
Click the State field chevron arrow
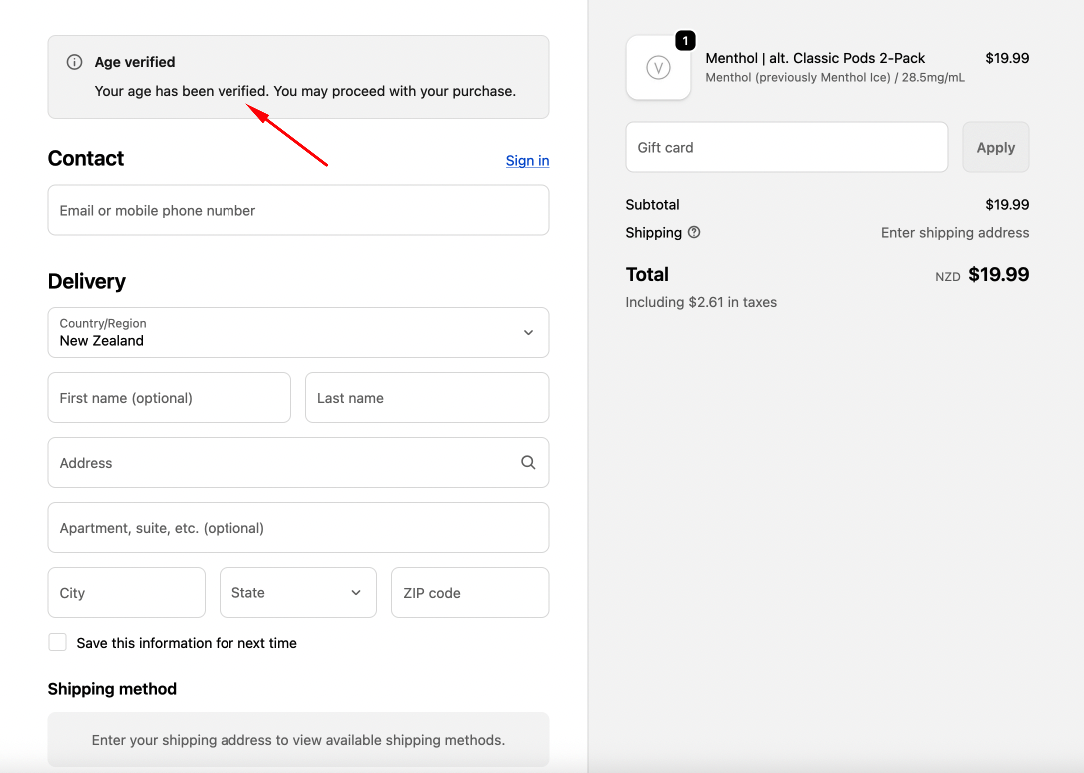click(356, 593)
